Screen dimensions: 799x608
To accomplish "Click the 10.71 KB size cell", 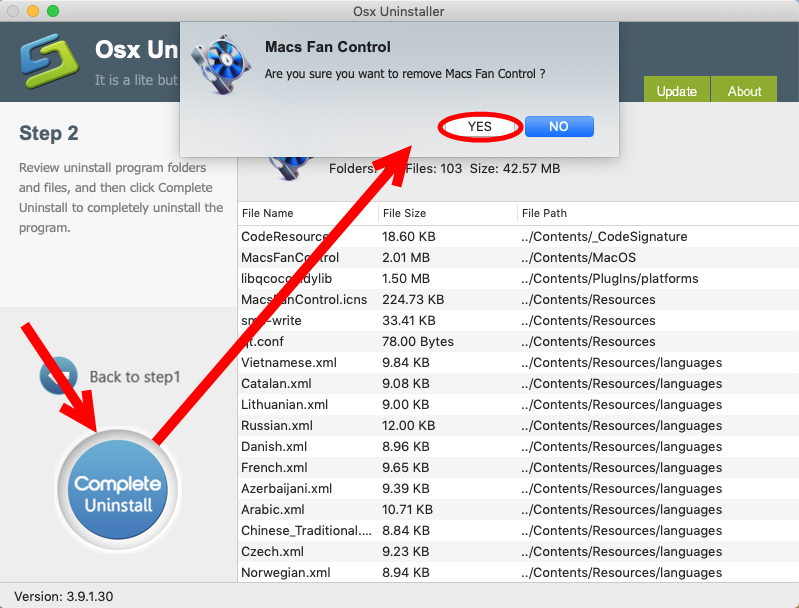I will click(x=407, y=509).
